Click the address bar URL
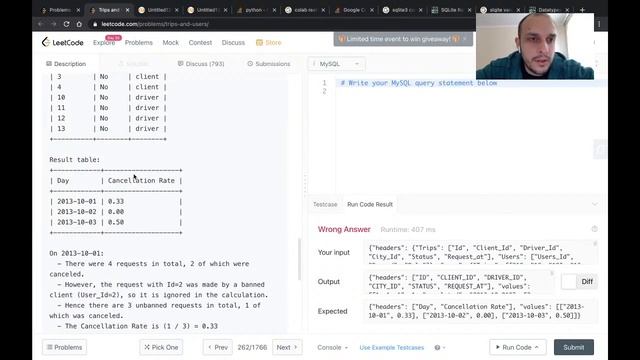 (155, 24)
